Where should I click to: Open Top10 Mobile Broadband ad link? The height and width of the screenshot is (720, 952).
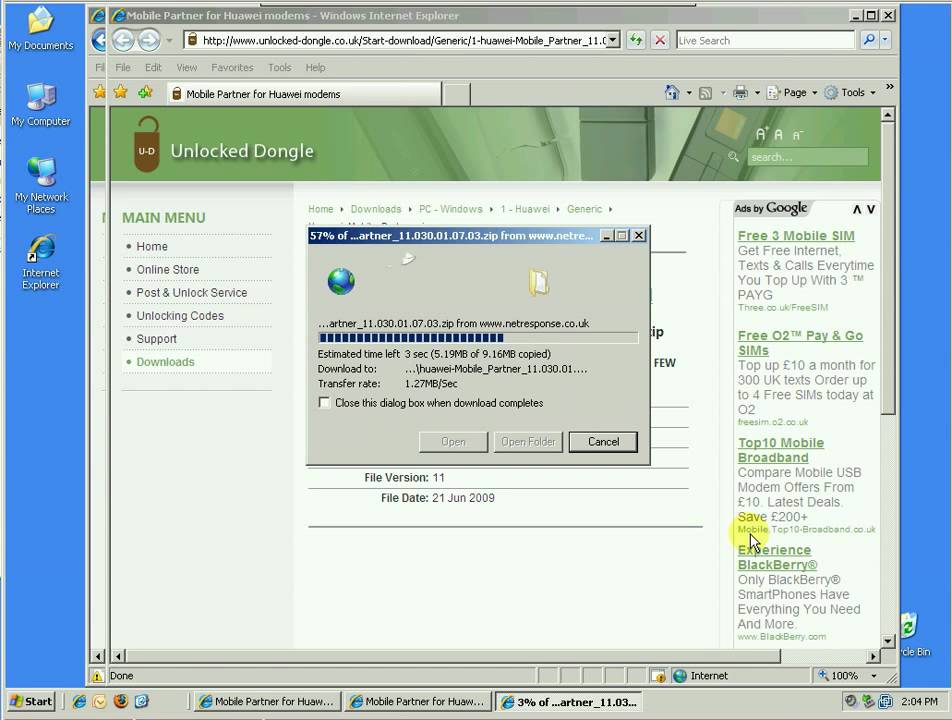tap(781, 450)
